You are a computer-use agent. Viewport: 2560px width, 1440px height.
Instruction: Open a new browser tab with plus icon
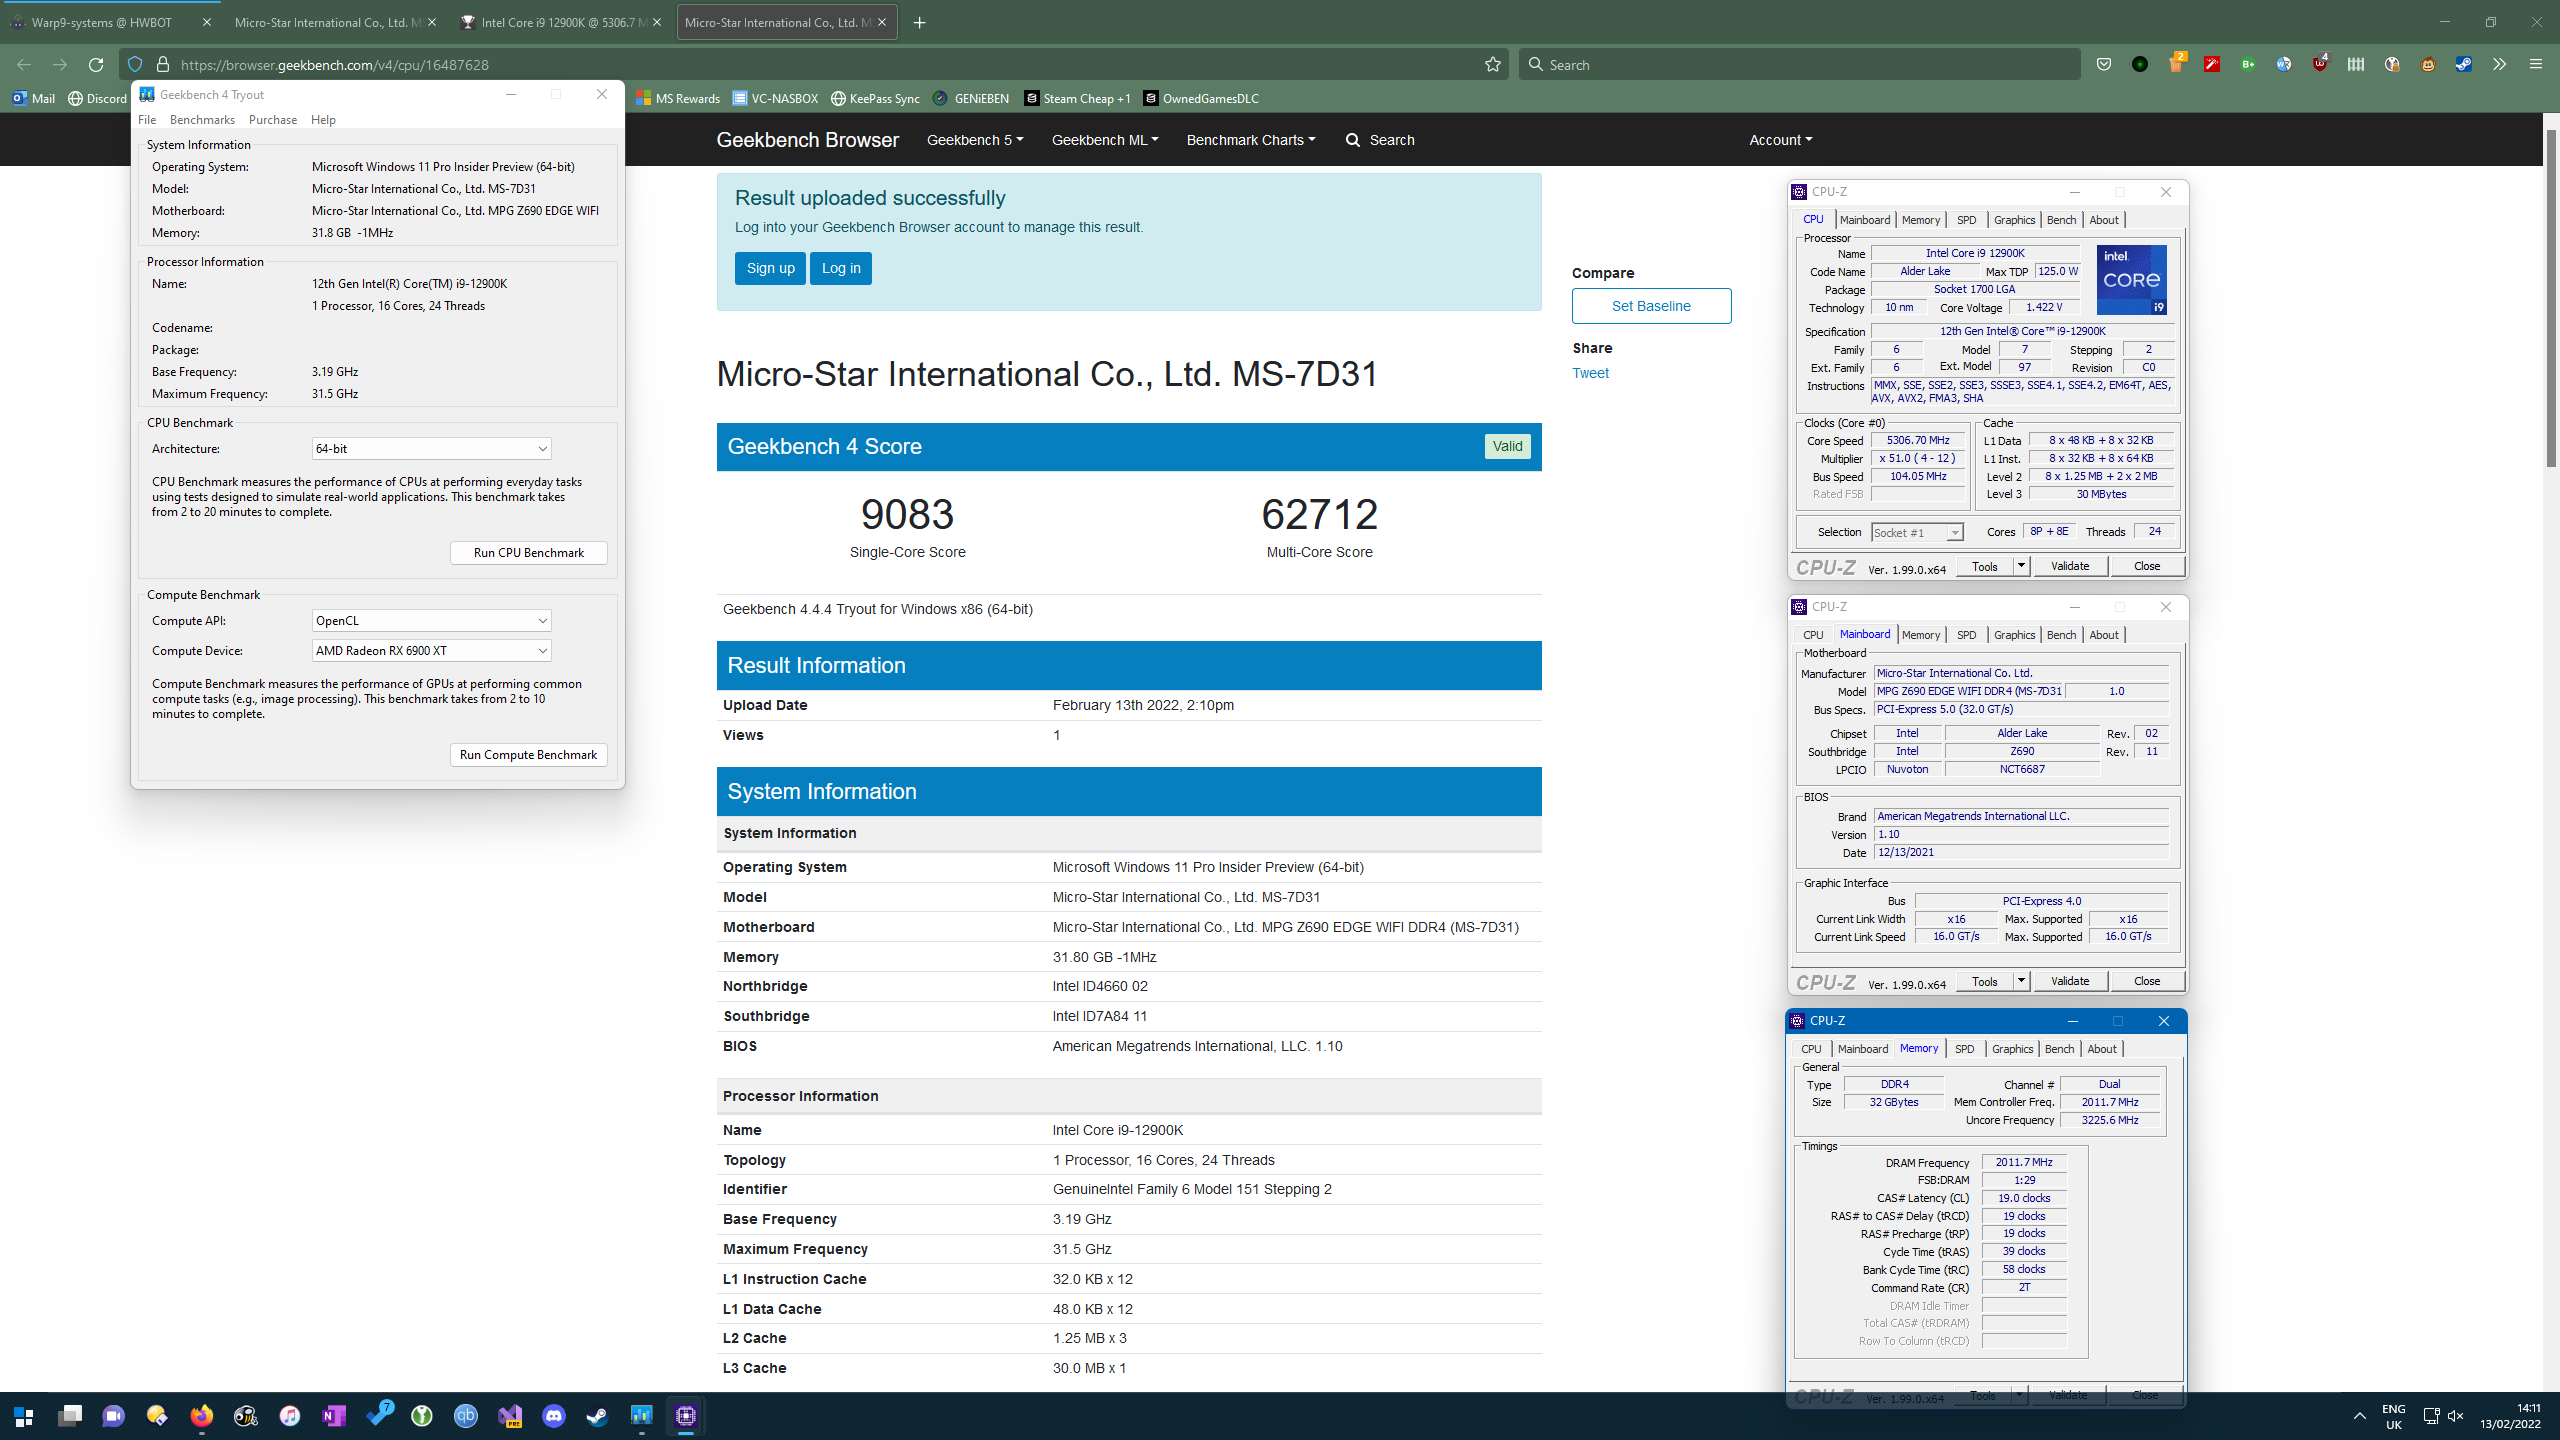919,22
